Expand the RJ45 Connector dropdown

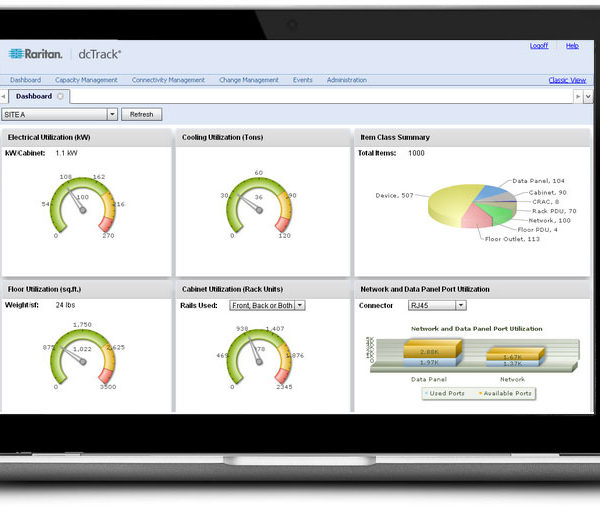461,305
